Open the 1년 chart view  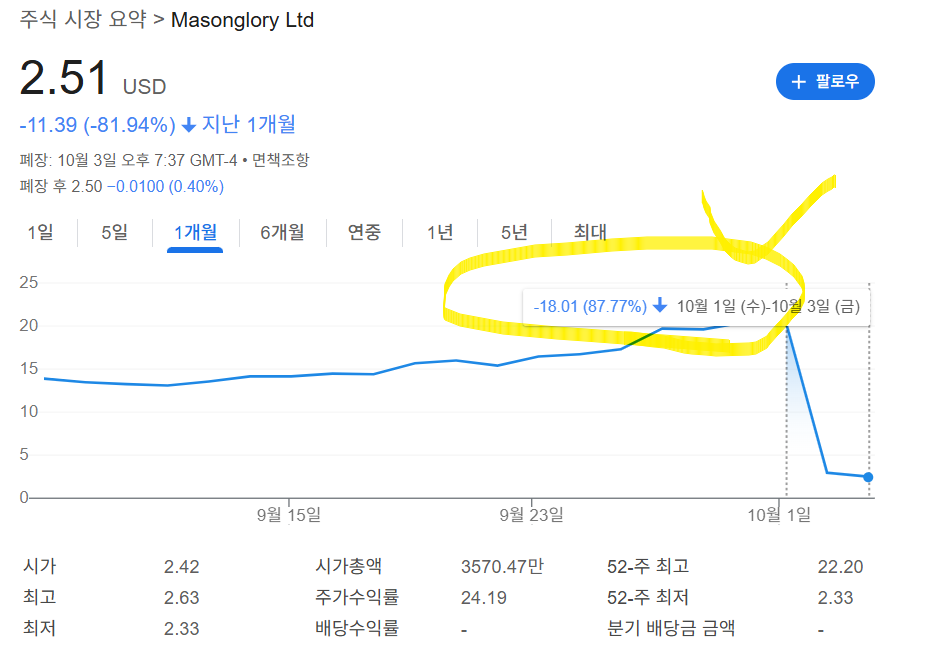pos(439,232)
